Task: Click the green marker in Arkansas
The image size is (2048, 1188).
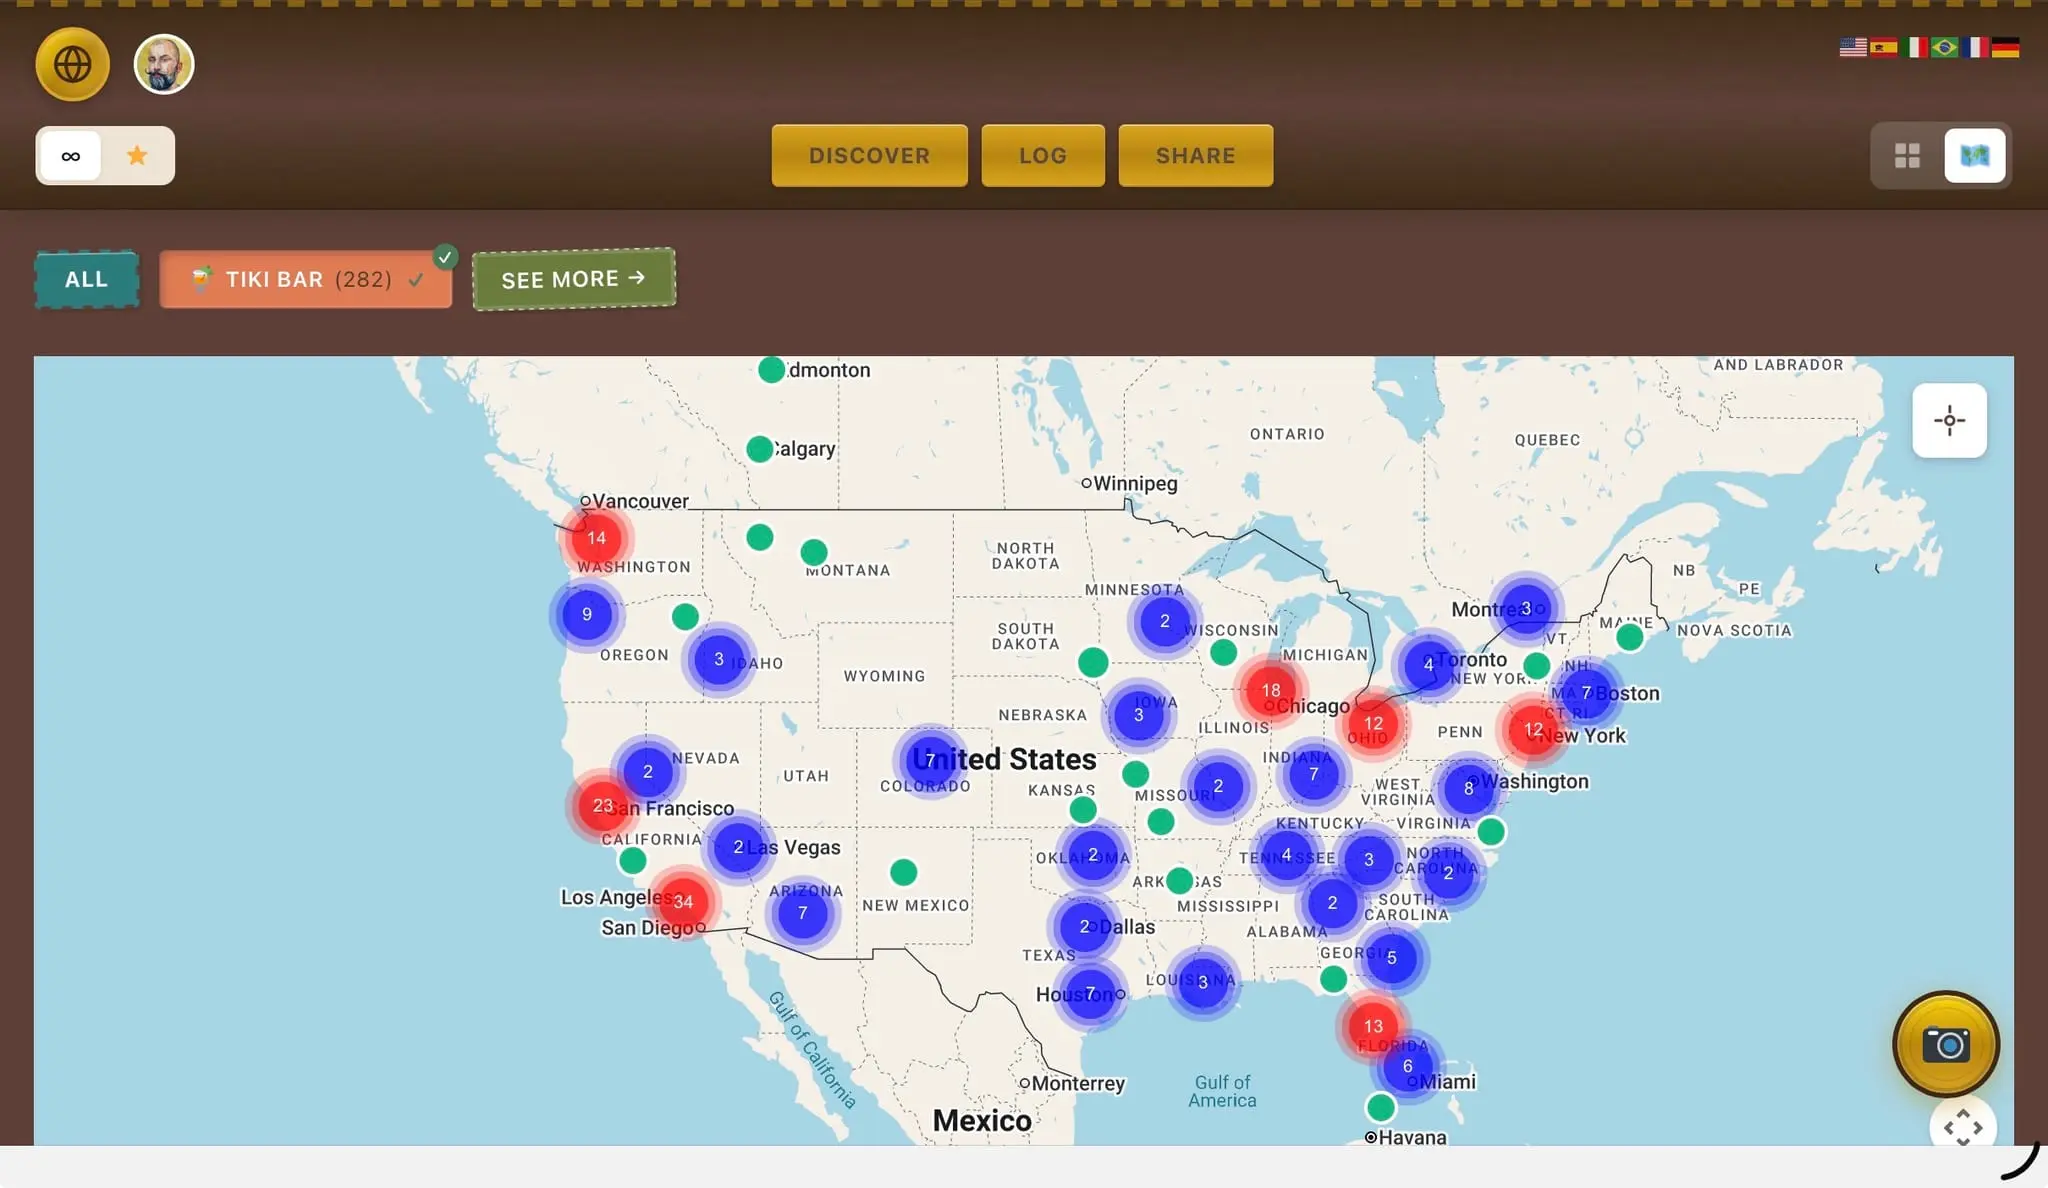Action: pyautogui.click(x=1180, y=881)
